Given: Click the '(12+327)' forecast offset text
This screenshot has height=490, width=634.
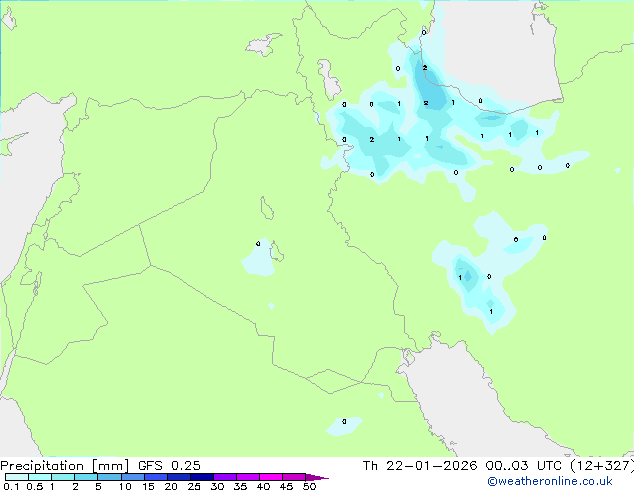Looking at the screenshot, I should click(602, 466).
